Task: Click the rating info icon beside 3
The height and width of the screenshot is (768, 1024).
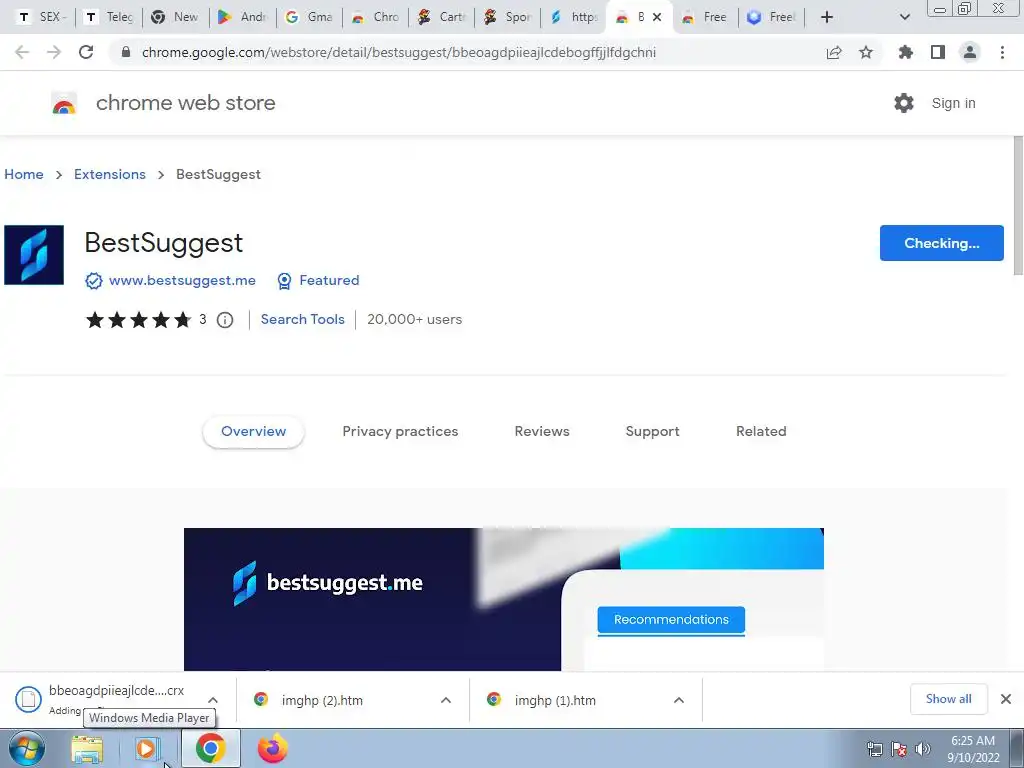Action: 225,319
